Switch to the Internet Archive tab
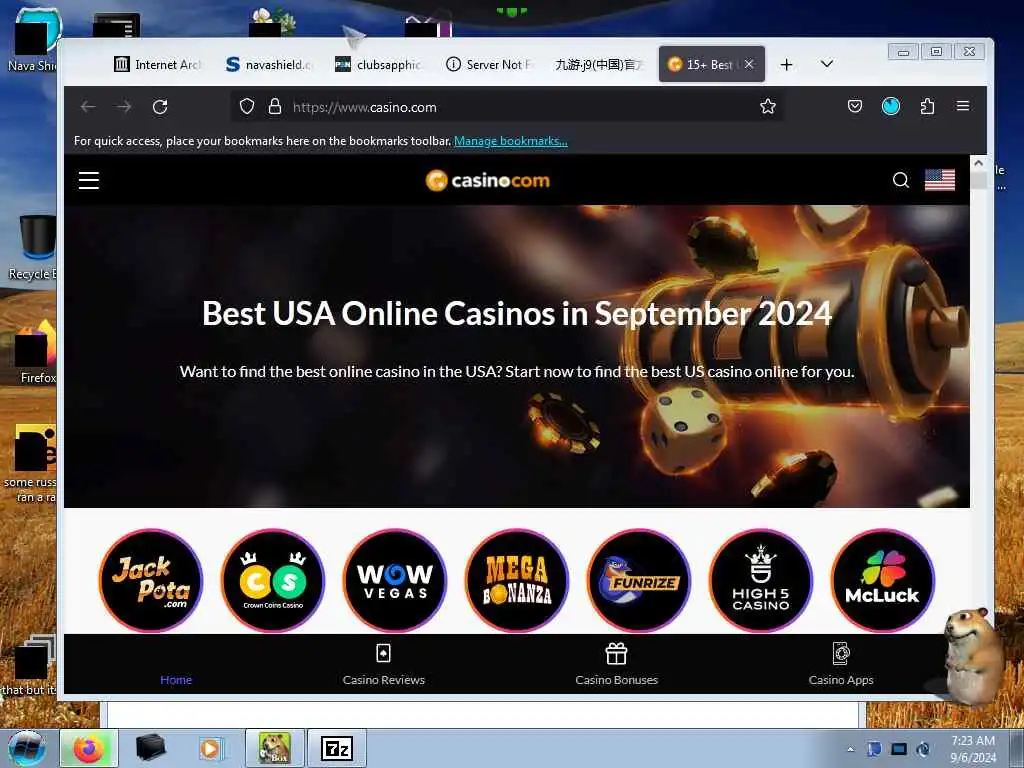The image size is (1024, 768). click(158, 64)
